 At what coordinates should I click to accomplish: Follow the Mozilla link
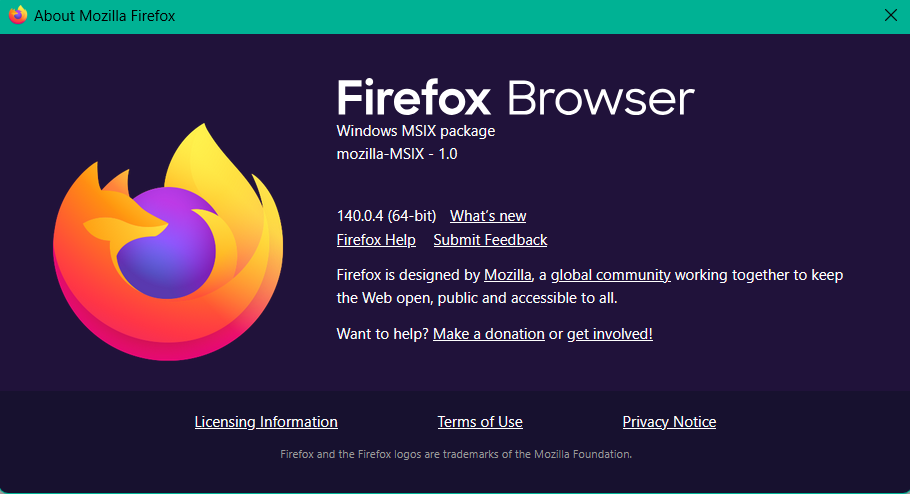pyautogui.click(x=508, y=274)
